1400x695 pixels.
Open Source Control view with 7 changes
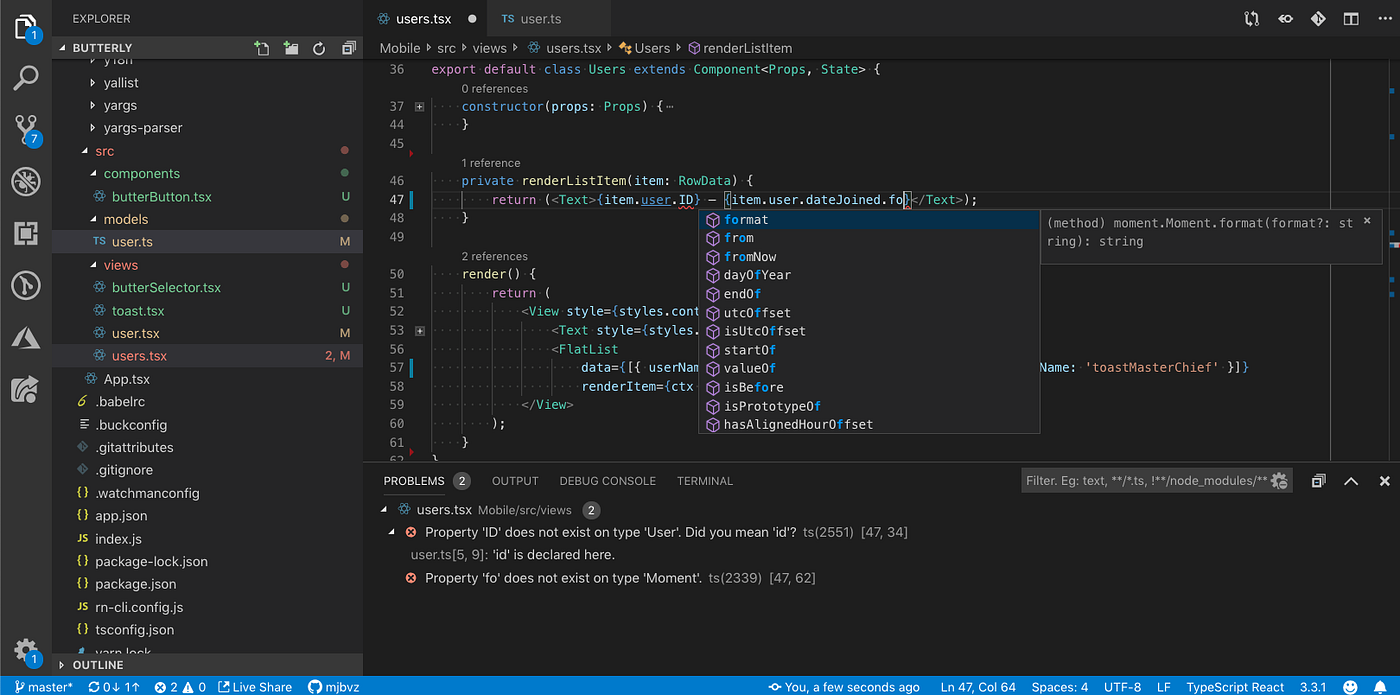(x=26, y=129)
